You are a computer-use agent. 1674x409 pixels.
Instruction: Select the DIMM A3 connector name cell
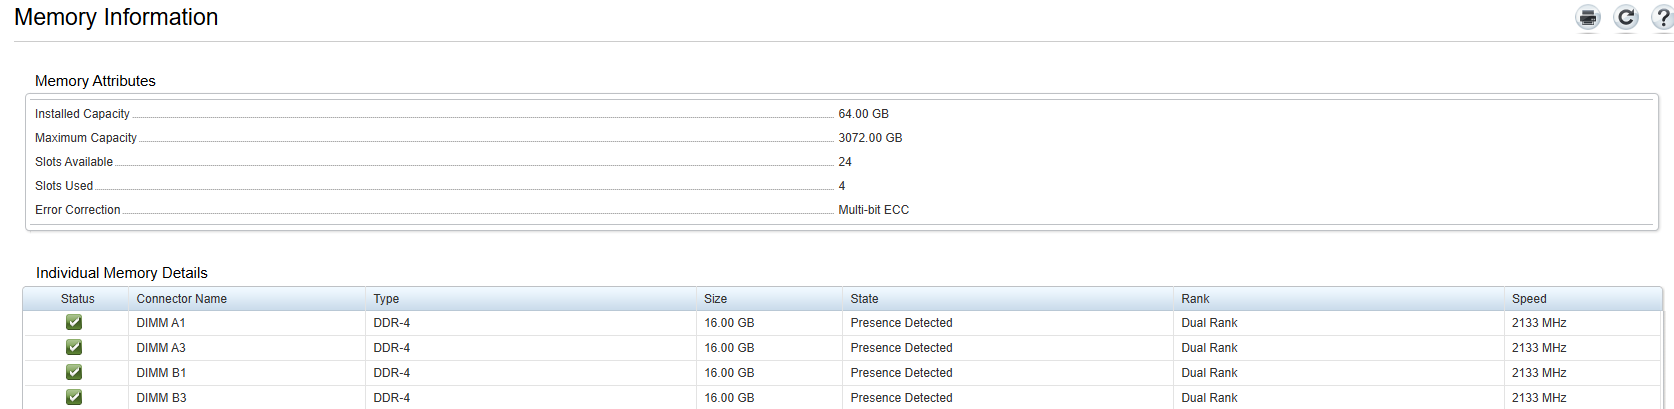click(x=161, y=348)
